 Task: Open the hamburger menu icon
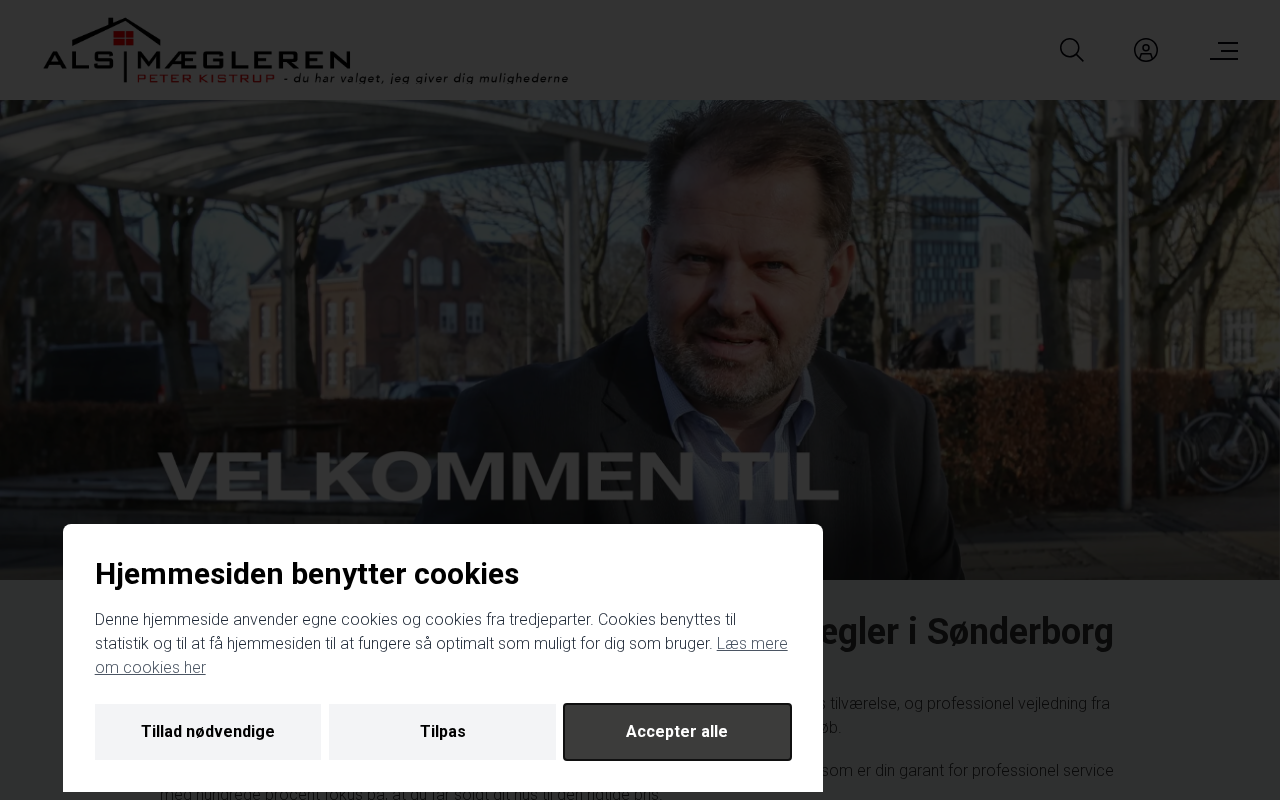click(x=1224, y=50)
